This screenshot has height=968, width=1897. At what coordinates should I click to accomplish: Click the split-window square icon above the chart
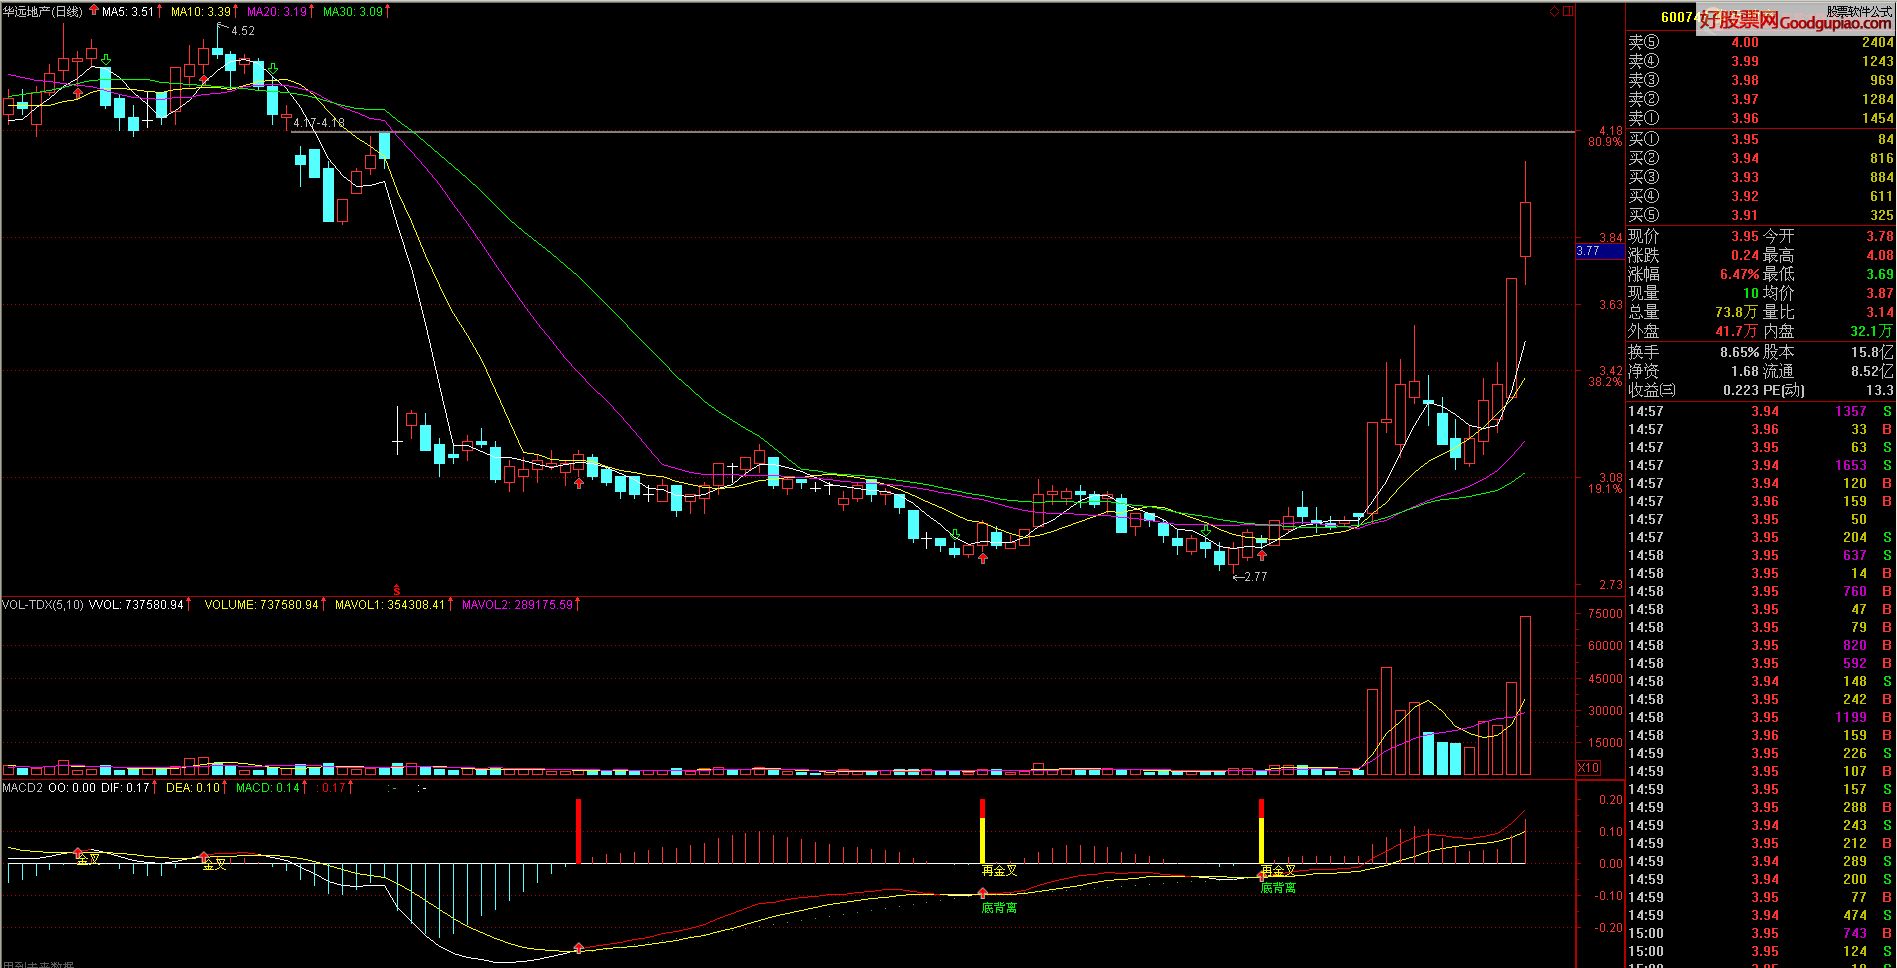[1568, 12]
